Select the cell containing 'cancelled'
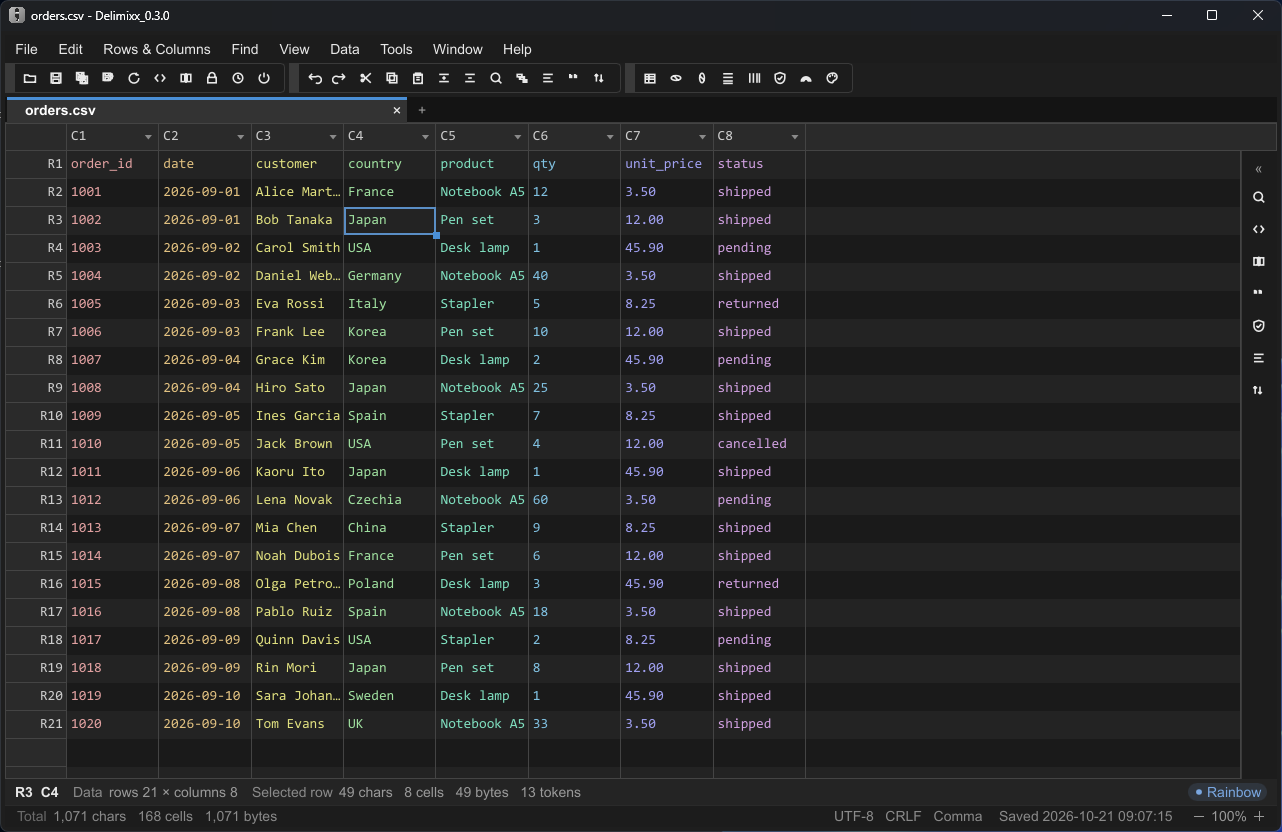This screenshot has width=1282, height=832. pyautogui.click(x=759, y=444)
